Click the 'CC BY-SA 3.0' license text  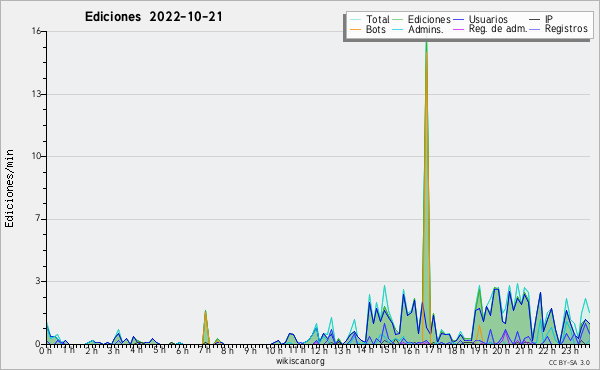[x=569, y=362]
